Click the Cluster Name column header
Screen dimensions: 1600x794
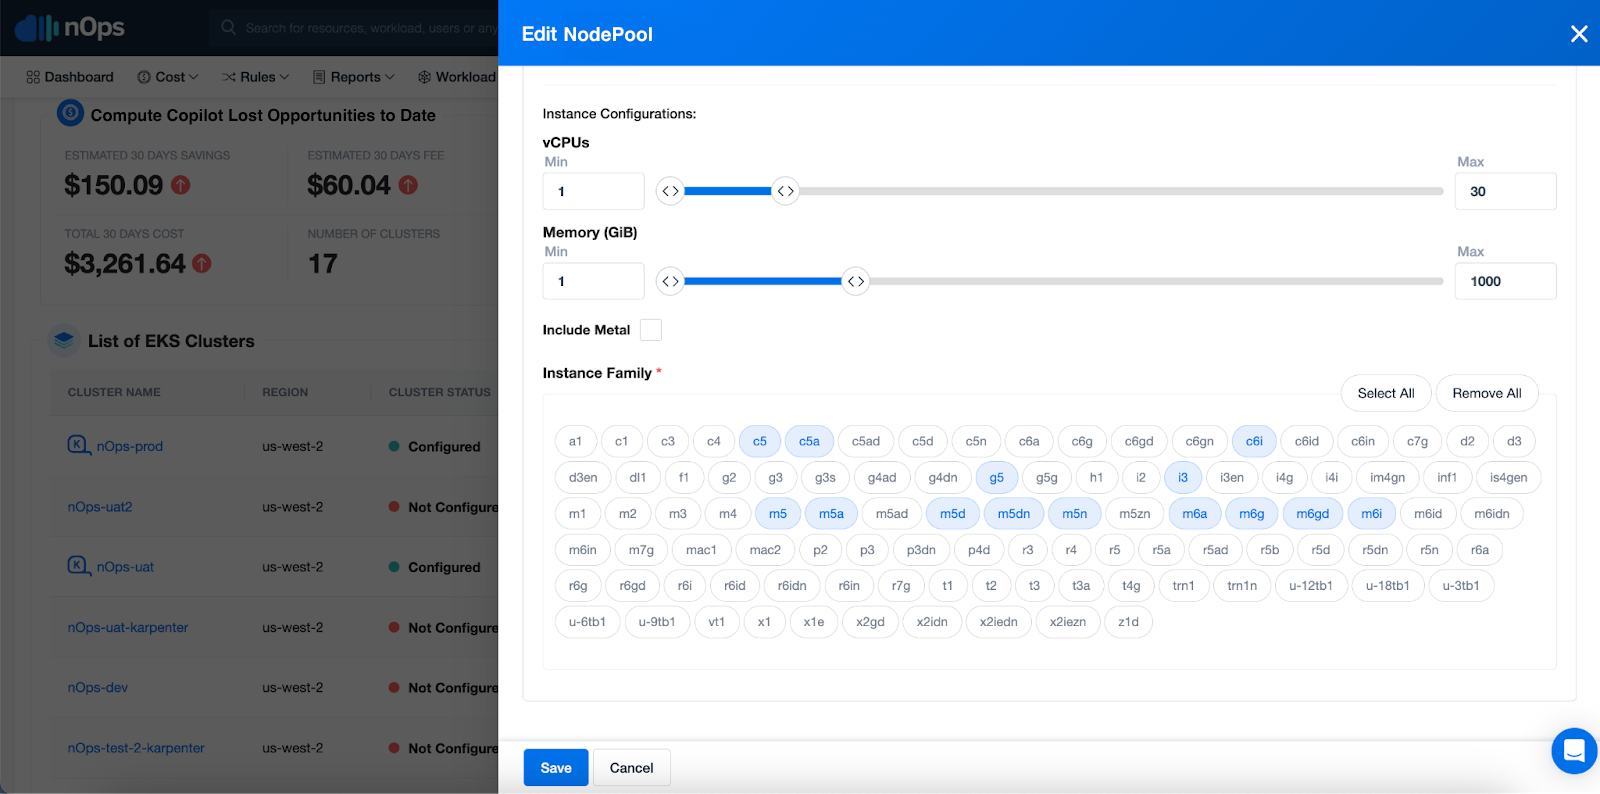(x=114, y=392)
